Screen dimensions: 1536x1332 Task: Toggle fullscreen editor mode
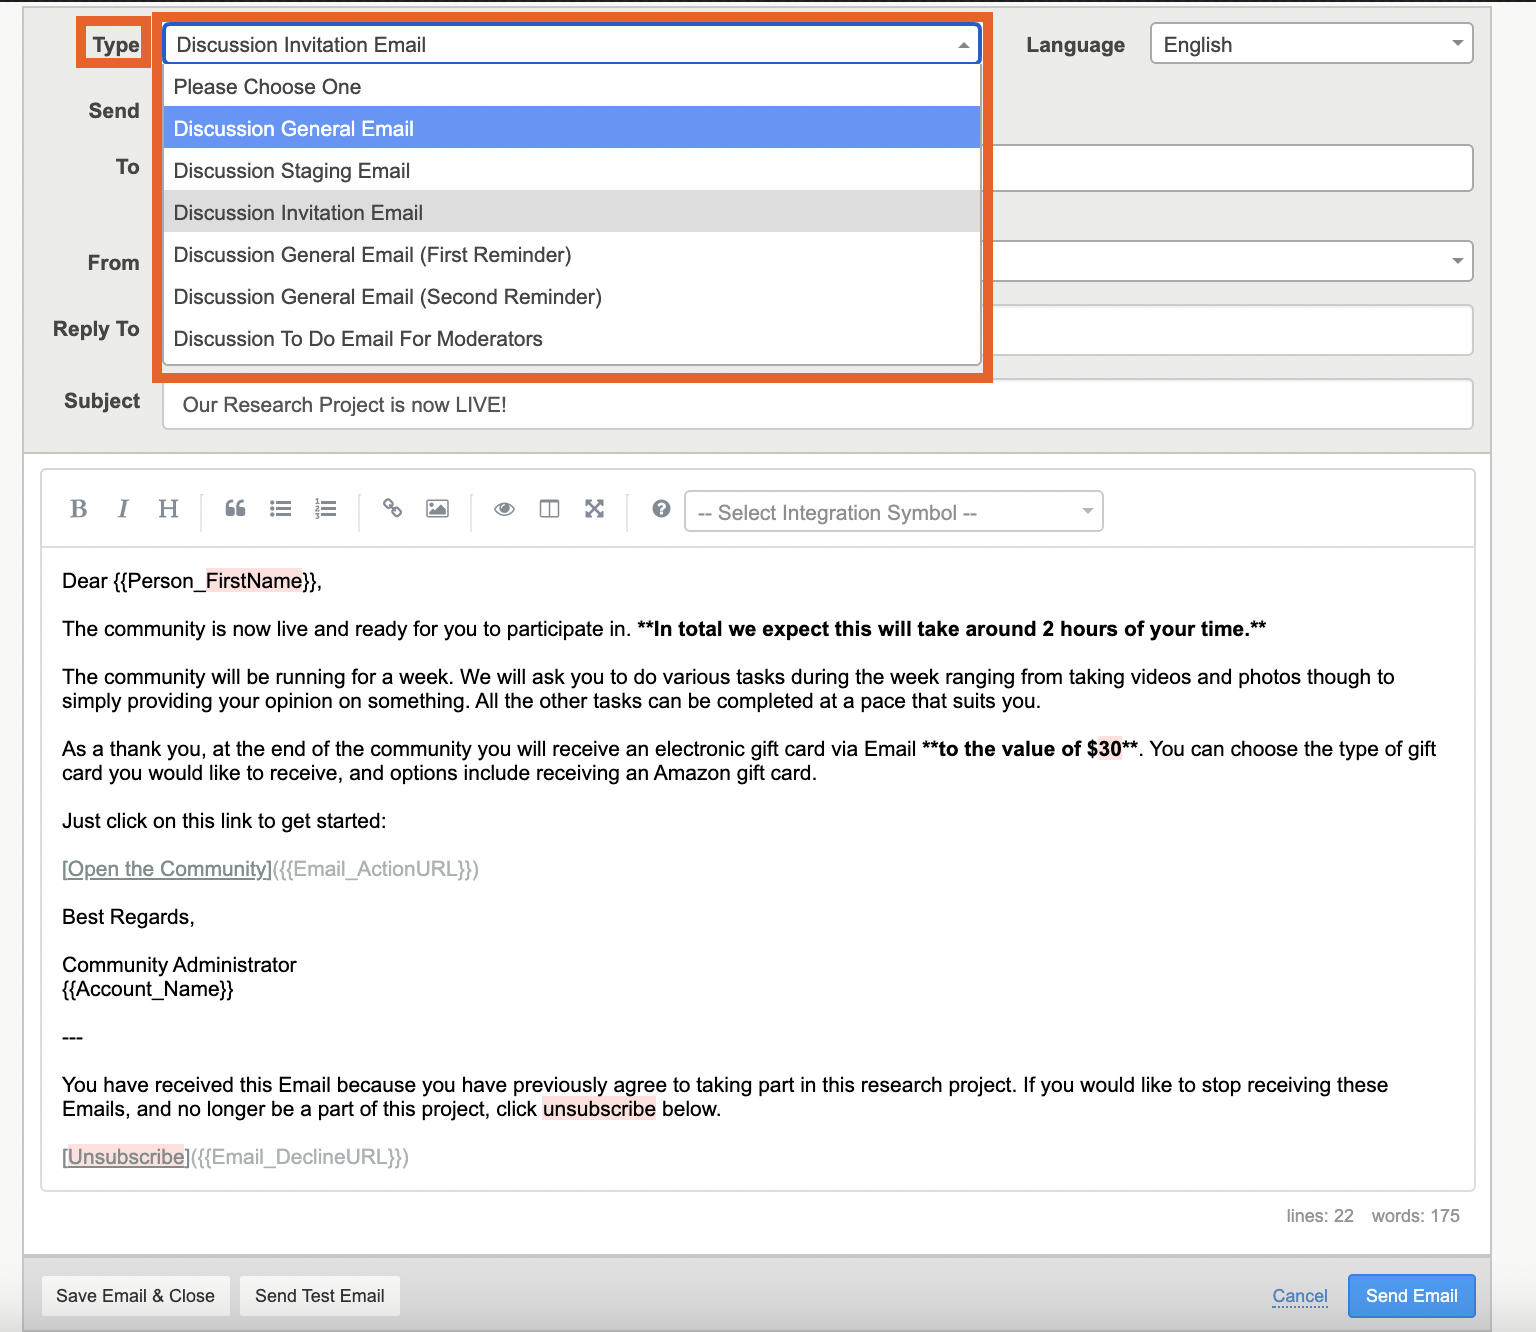coord(594,509)
